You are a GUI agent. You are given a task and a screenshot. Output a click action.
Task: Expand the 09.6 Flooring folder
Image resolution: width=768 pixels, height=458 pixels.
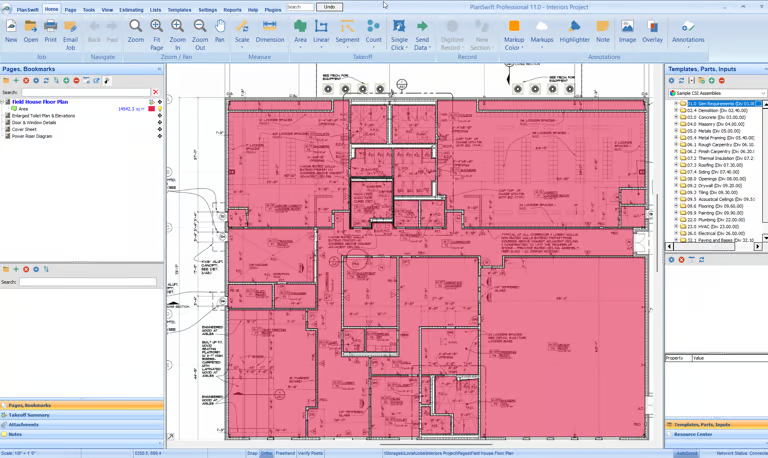click(676, 206)
